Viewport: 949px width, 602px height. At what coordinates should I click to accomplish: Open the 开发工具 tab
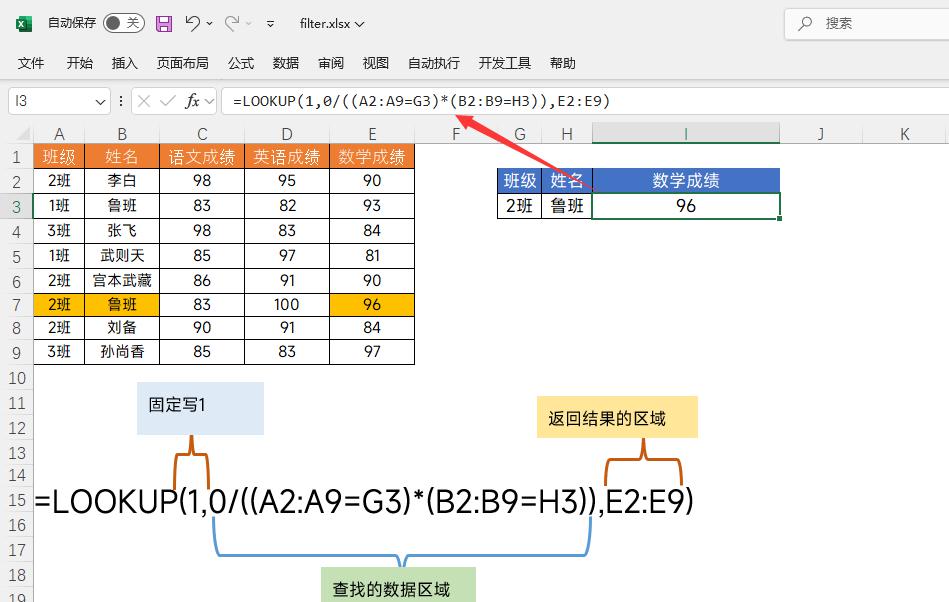tap(504, 63)
